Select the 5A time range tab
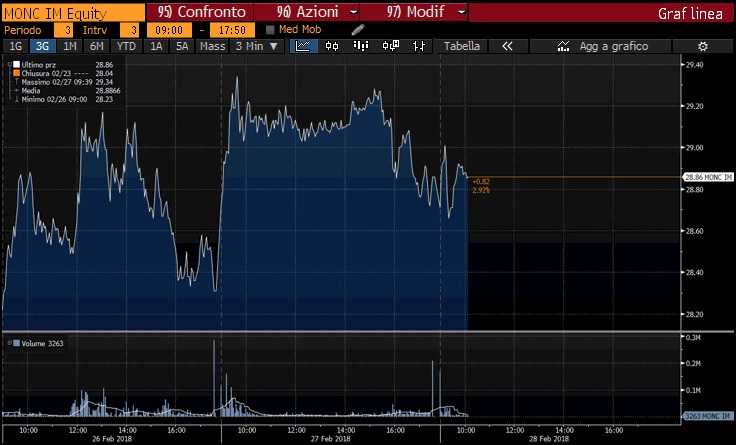This screenshot has height=445, width=736. click(182, 46)
